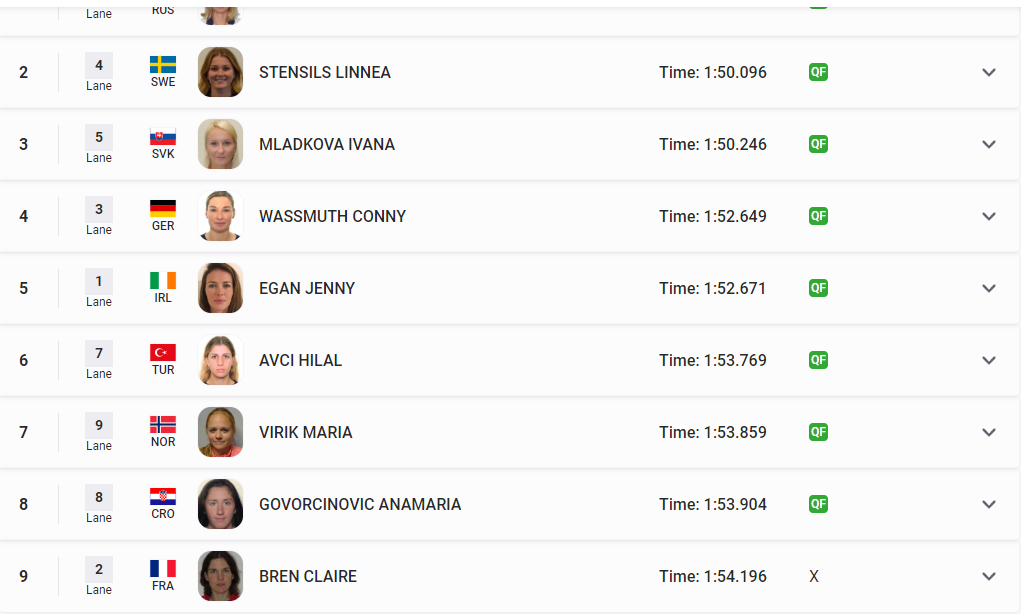The image size is (1021, 614).
Task: Expand Avci Hilal row details
Action: point(989,360)
